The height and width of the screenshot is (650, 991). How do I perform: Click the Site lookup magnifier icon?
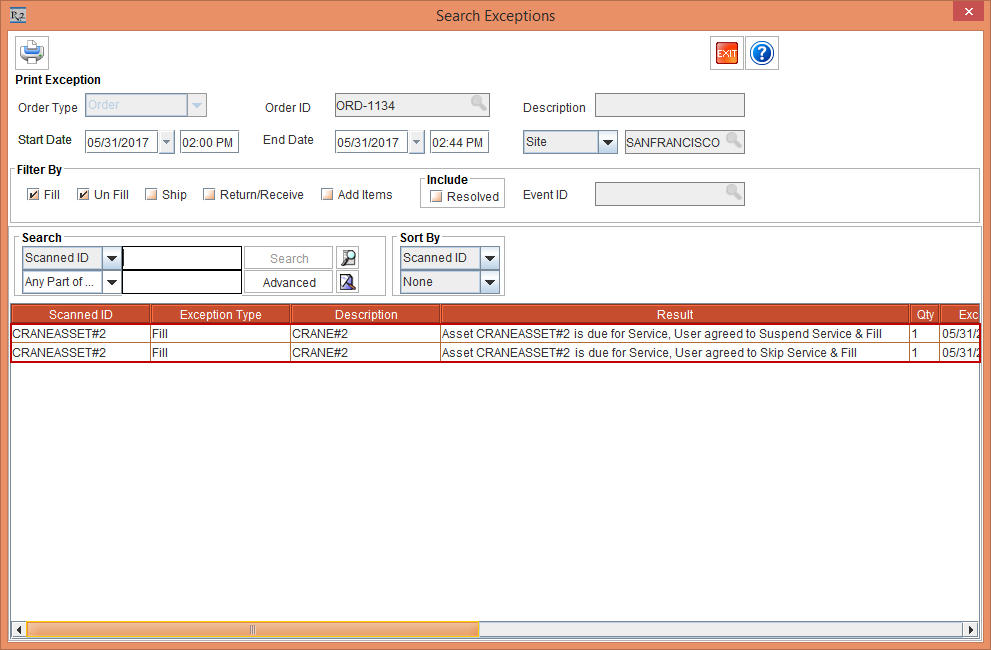pos(734,141)
